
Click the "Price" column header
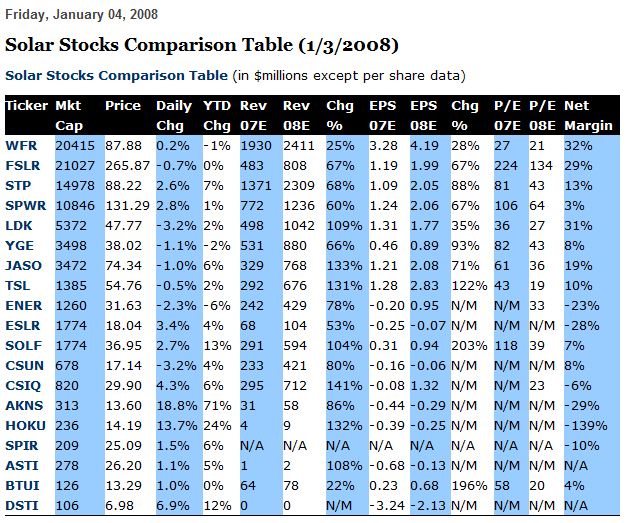point(124,105)
